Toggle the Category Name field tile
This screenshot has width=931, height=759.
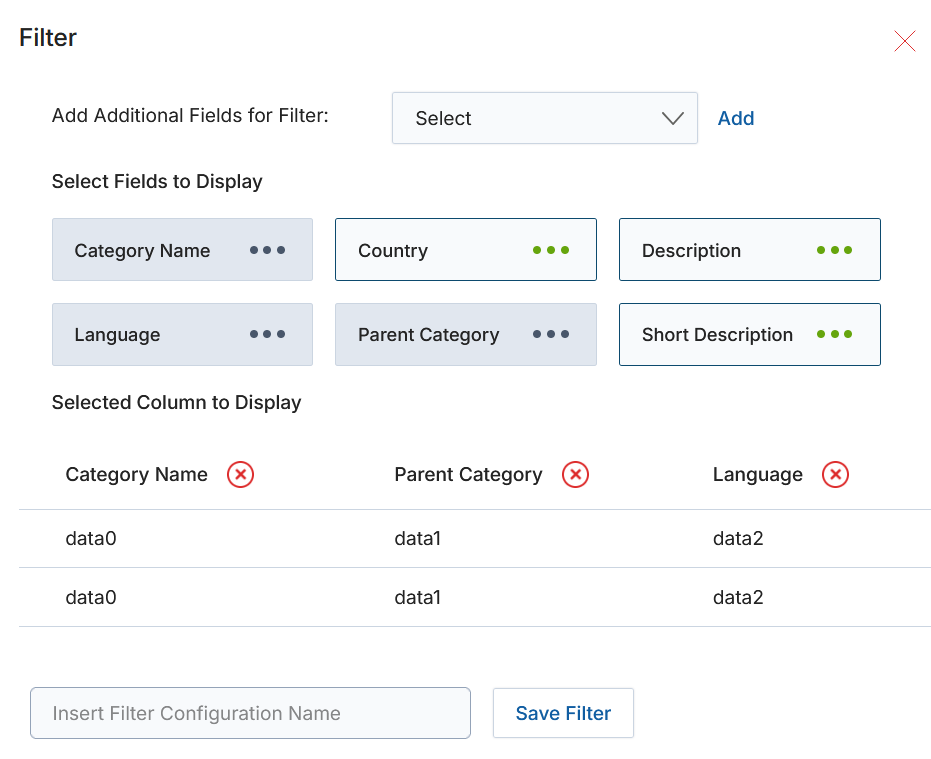[x=182, y=249]
